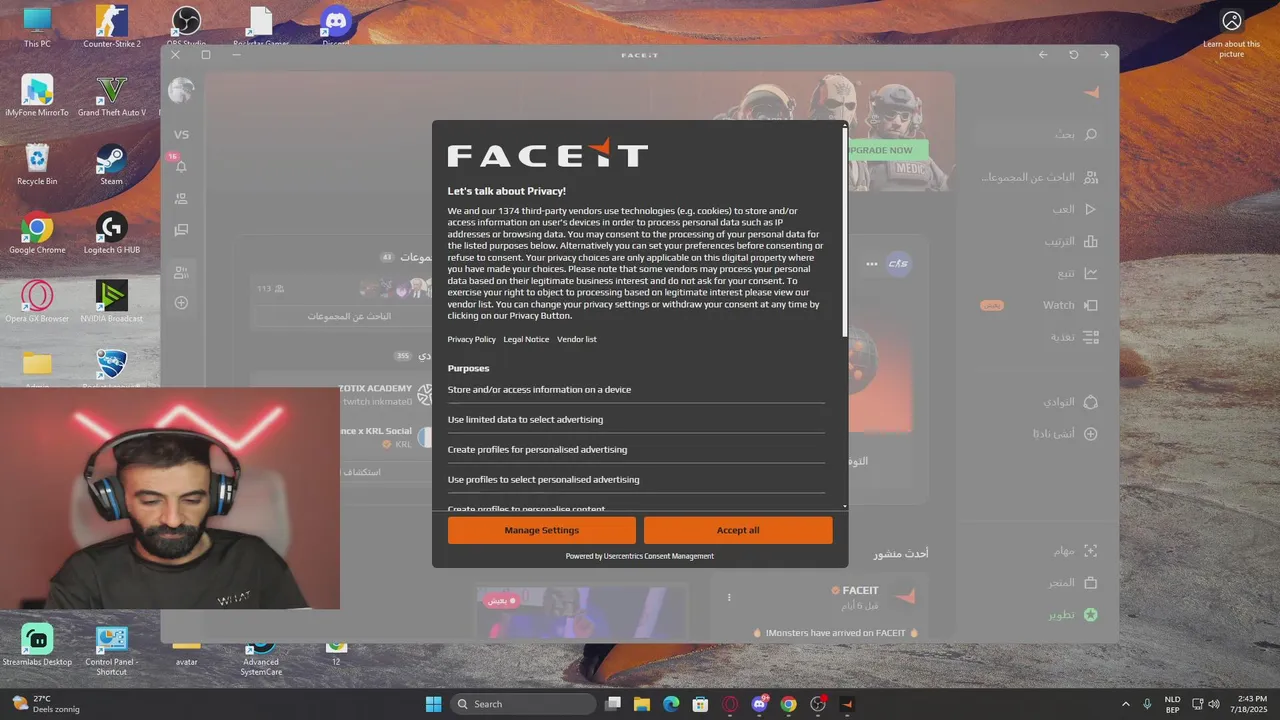The height and width of the screenshot is (720, 1280).
Task: Expand 'Store and/or access information on a device'
Action: coord(636,390)
